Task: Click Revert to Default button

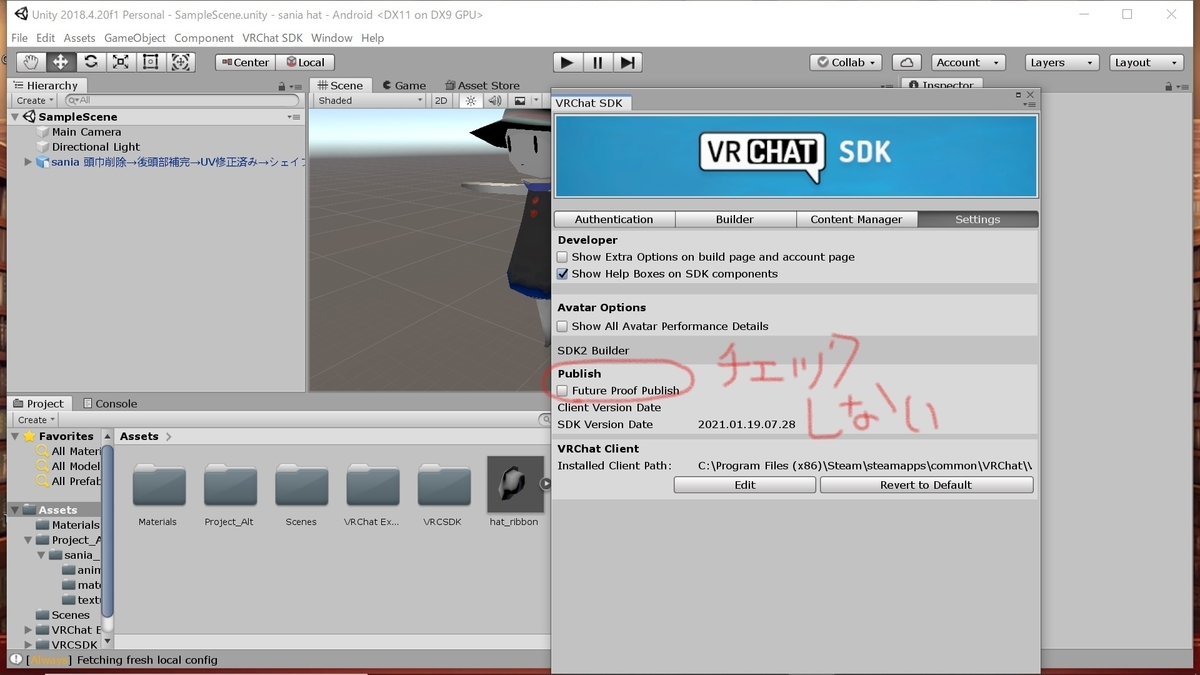Action: click(x=926, y=485)
